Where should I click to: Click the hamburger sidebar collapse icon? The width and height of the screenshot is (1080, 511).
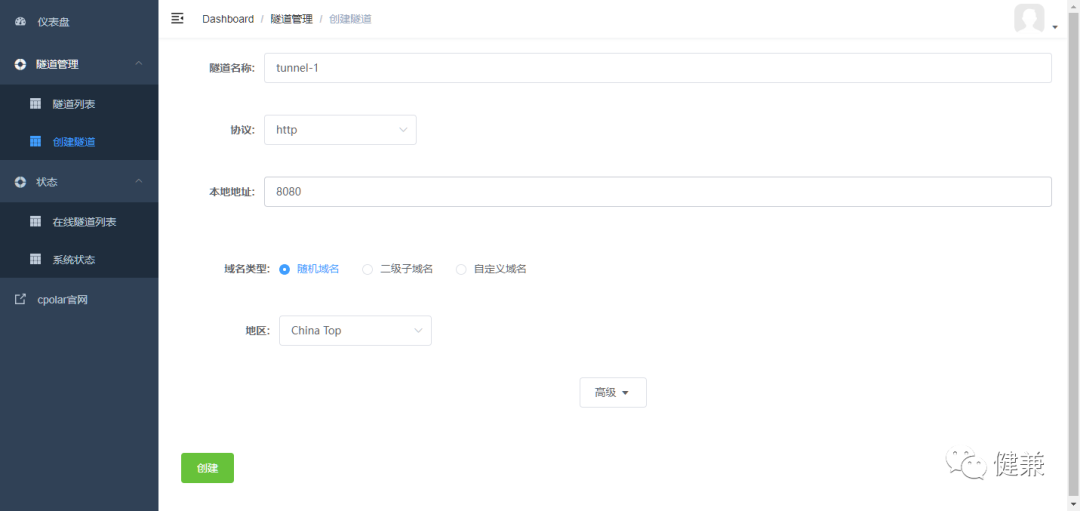[x=177, y=18]
